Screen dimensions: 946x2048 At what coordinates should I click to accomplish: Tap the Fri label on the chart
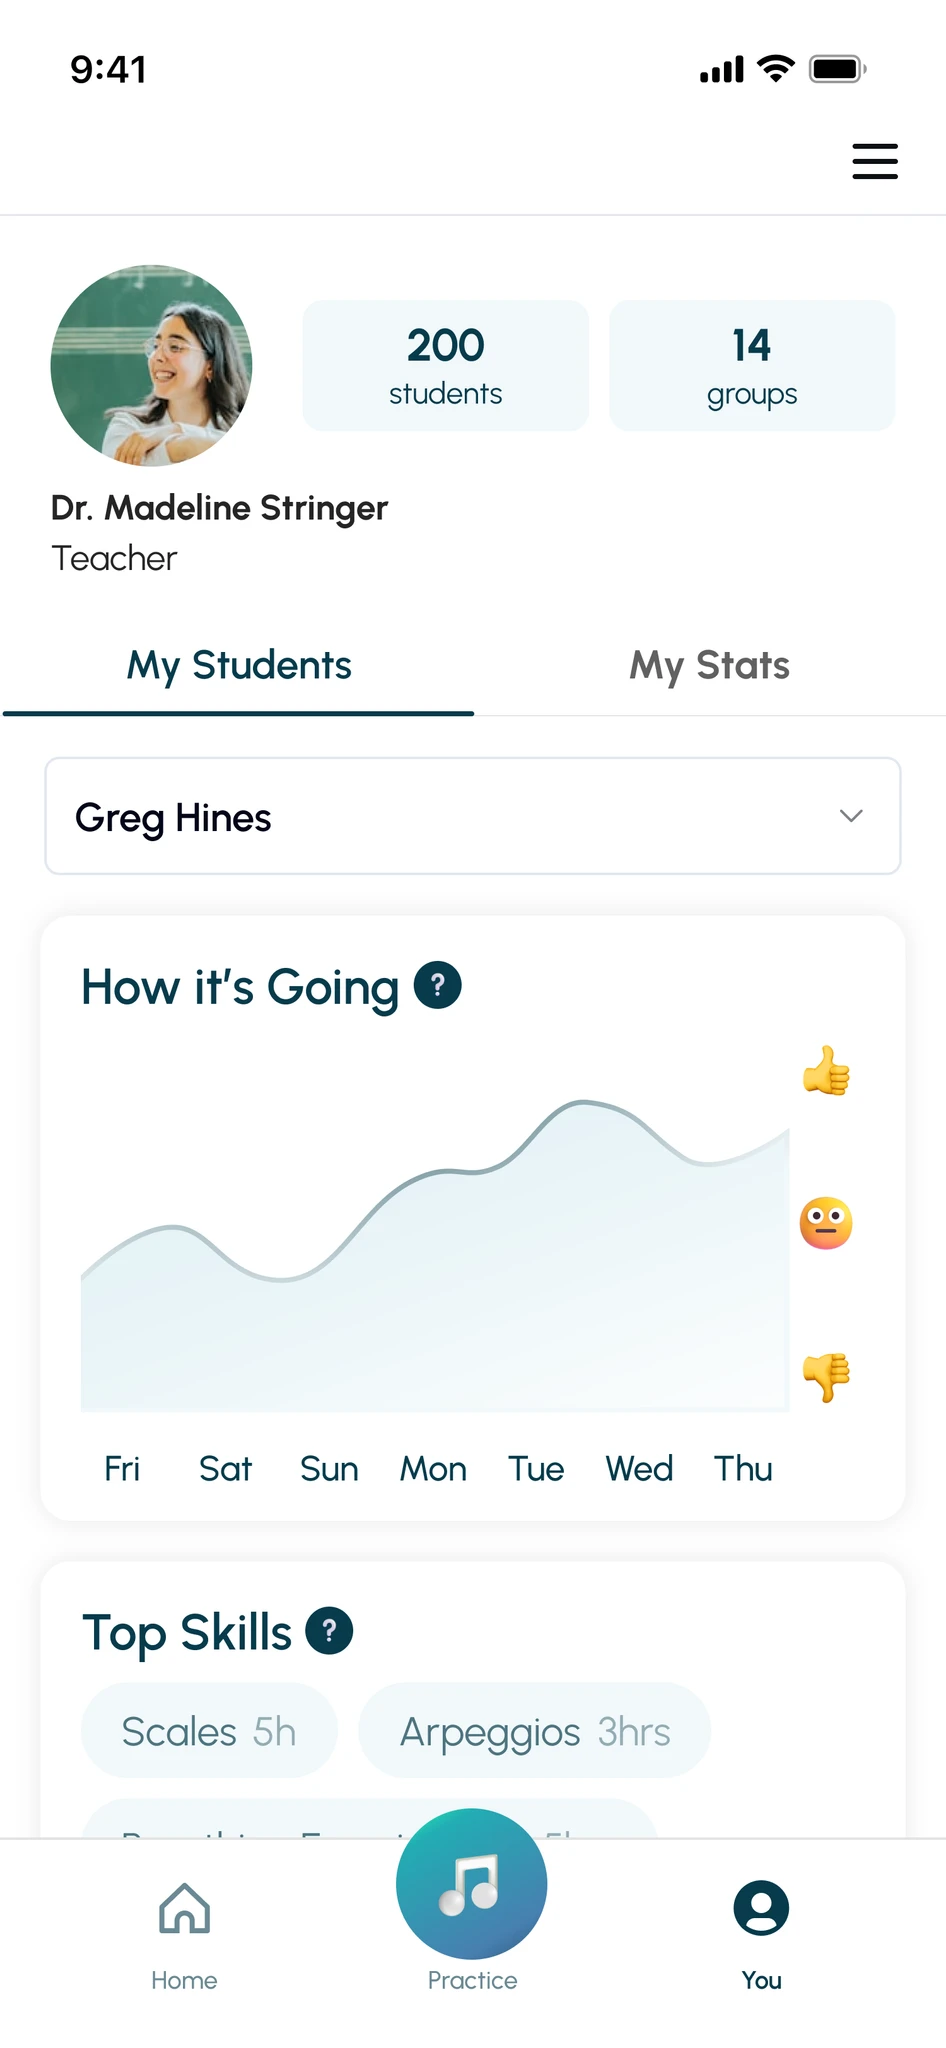[122, 1469]
